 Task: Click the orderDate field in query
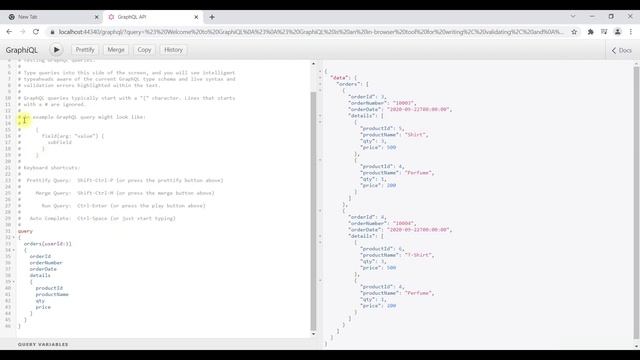[43, 269]
